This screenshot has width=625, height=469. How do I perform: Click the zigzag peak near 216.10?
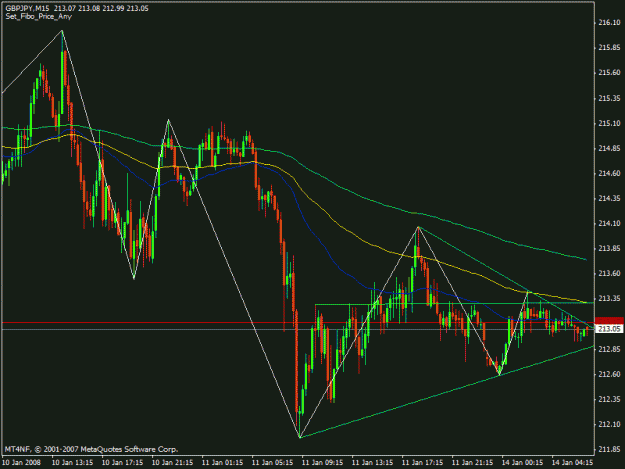tap(62, 30)
